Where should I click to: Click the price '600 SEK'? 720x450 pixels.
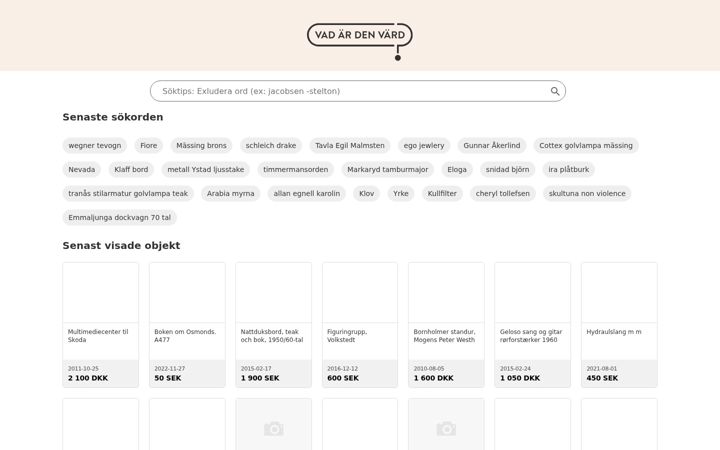343,378
